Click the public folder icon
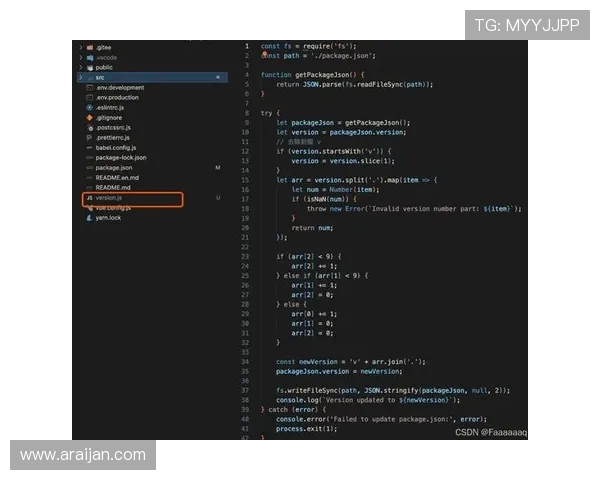The width and height of the screenshot is (600, 480). coord(89,67)
